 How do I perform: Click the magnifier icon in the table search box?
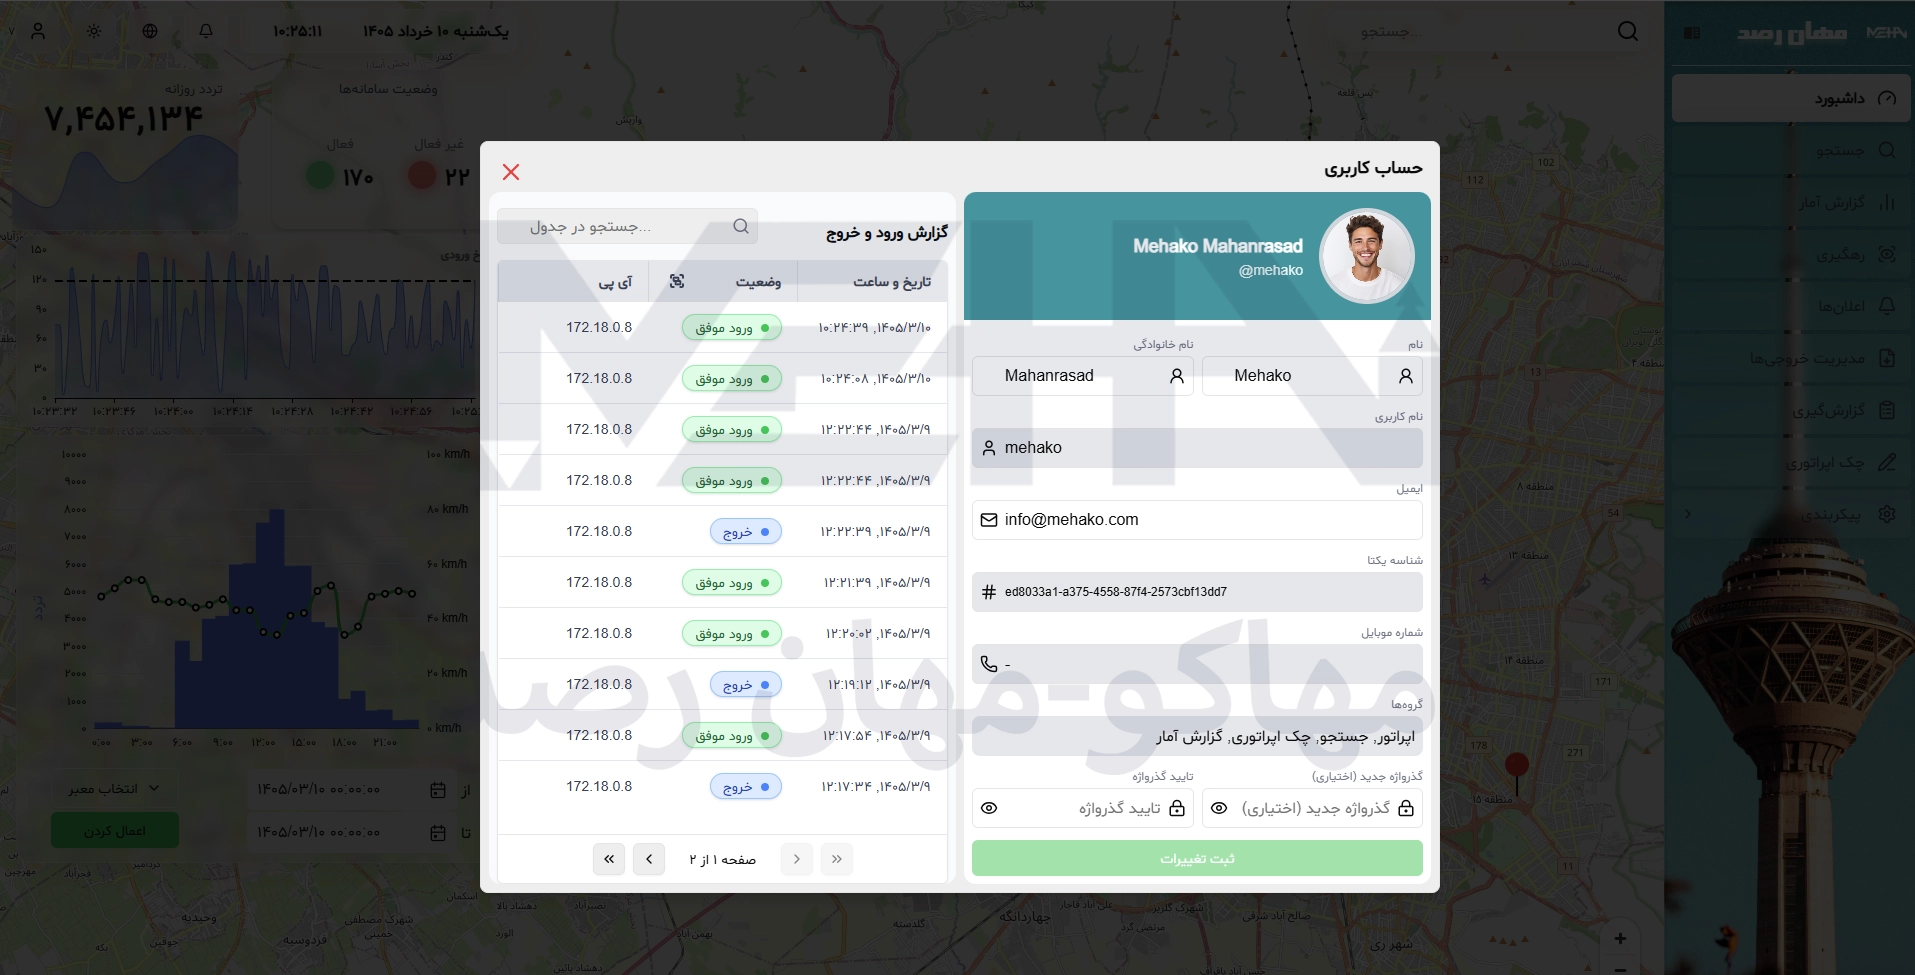click(x=741, y=226)
